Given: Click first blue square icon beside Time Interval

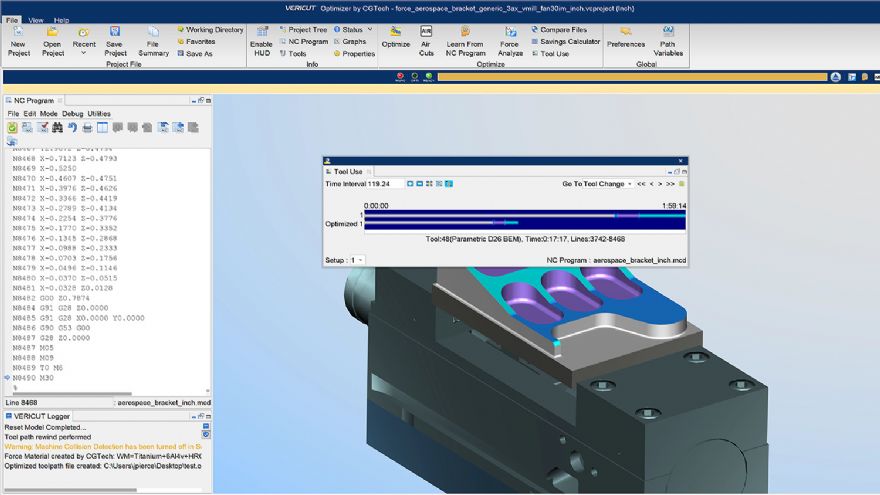Looking at the screenshot, I should [x=410, y=184].
